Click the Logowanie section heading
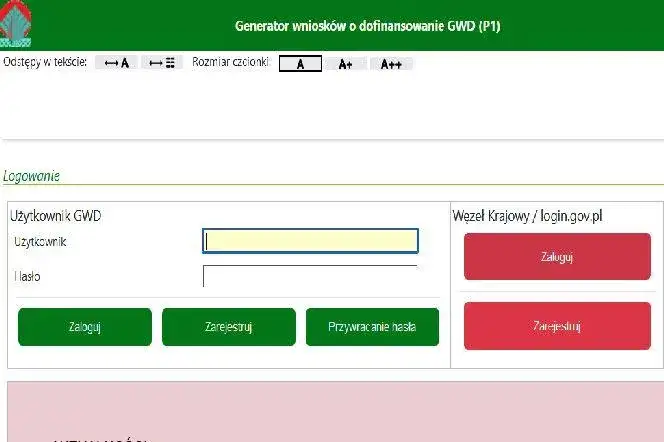The image size is (664, 442). (x=31, y=176)
